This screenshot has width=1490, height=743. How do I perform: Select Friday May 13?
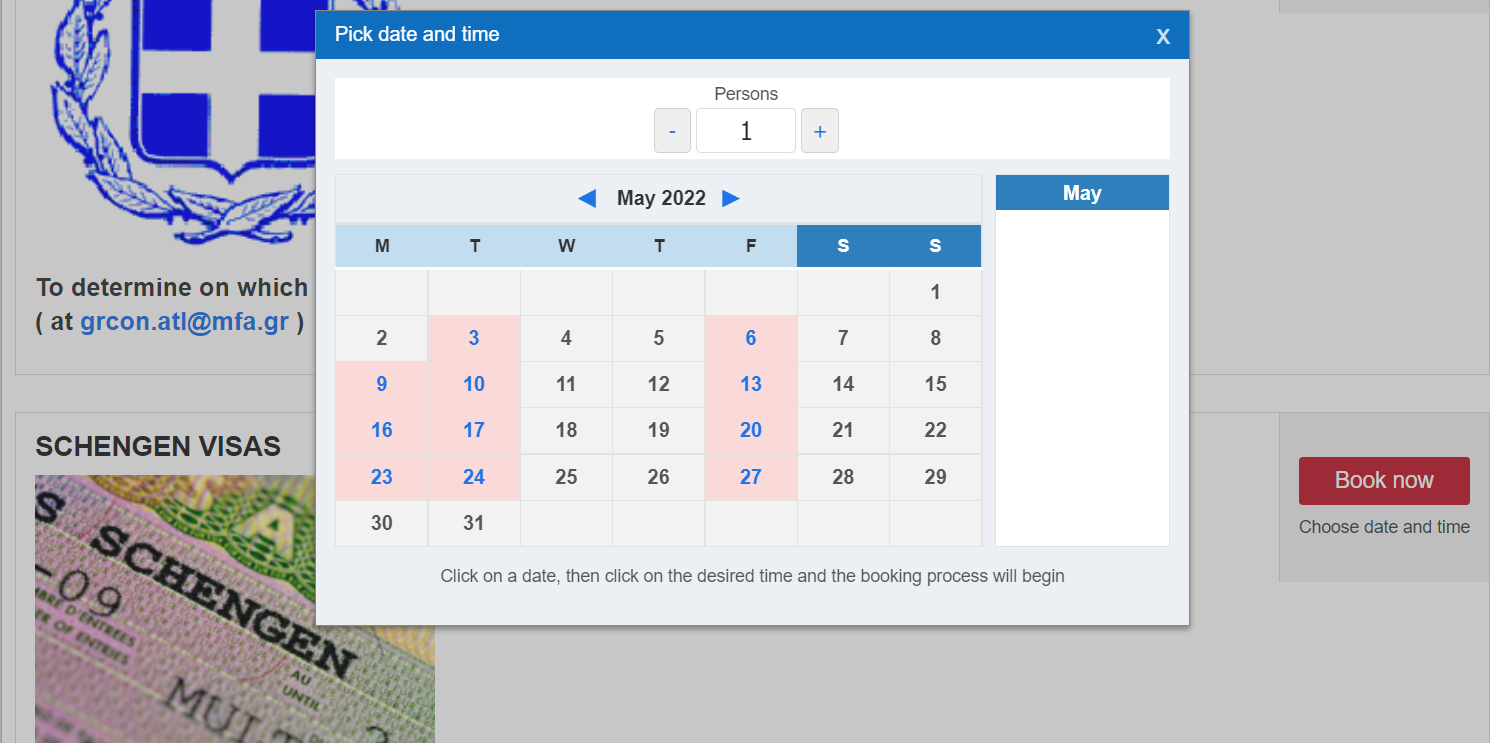[x=751, y=384]
